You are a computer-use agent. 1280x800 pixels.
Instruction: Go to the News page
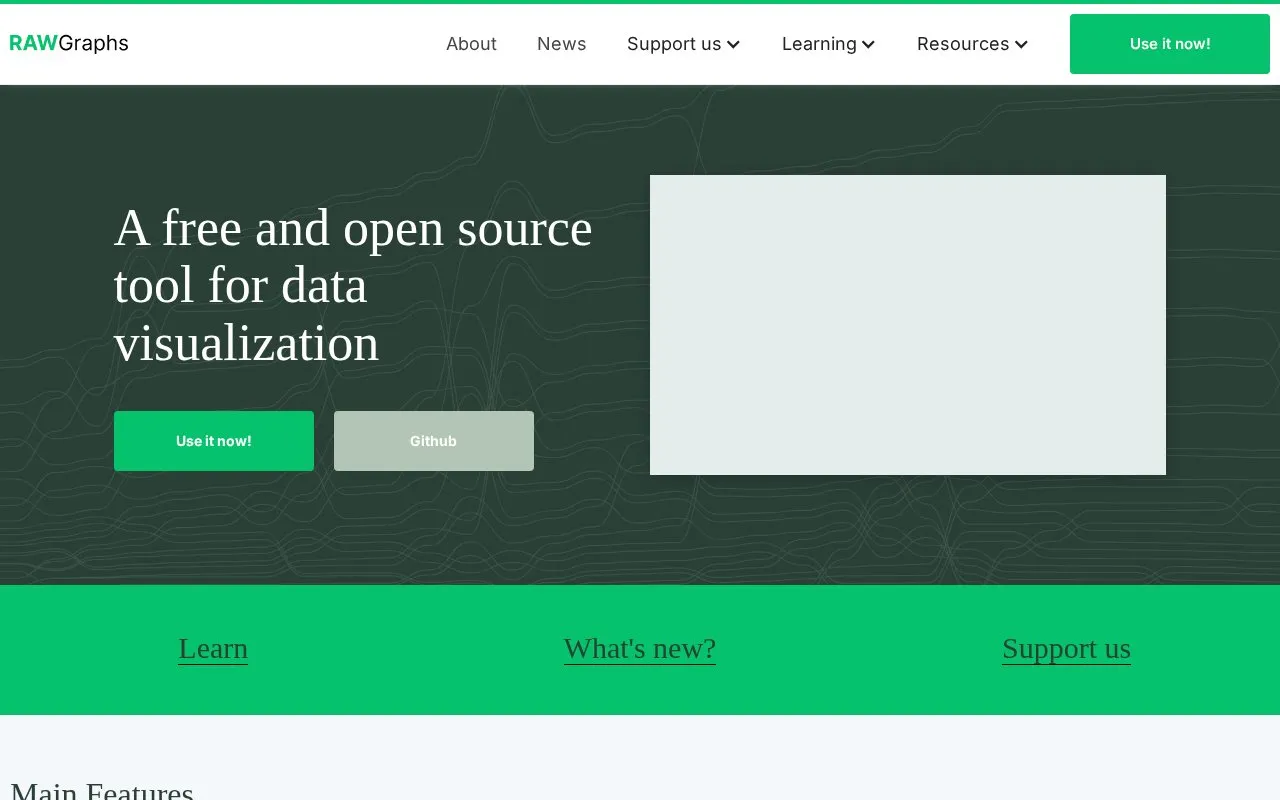point(562,44)
